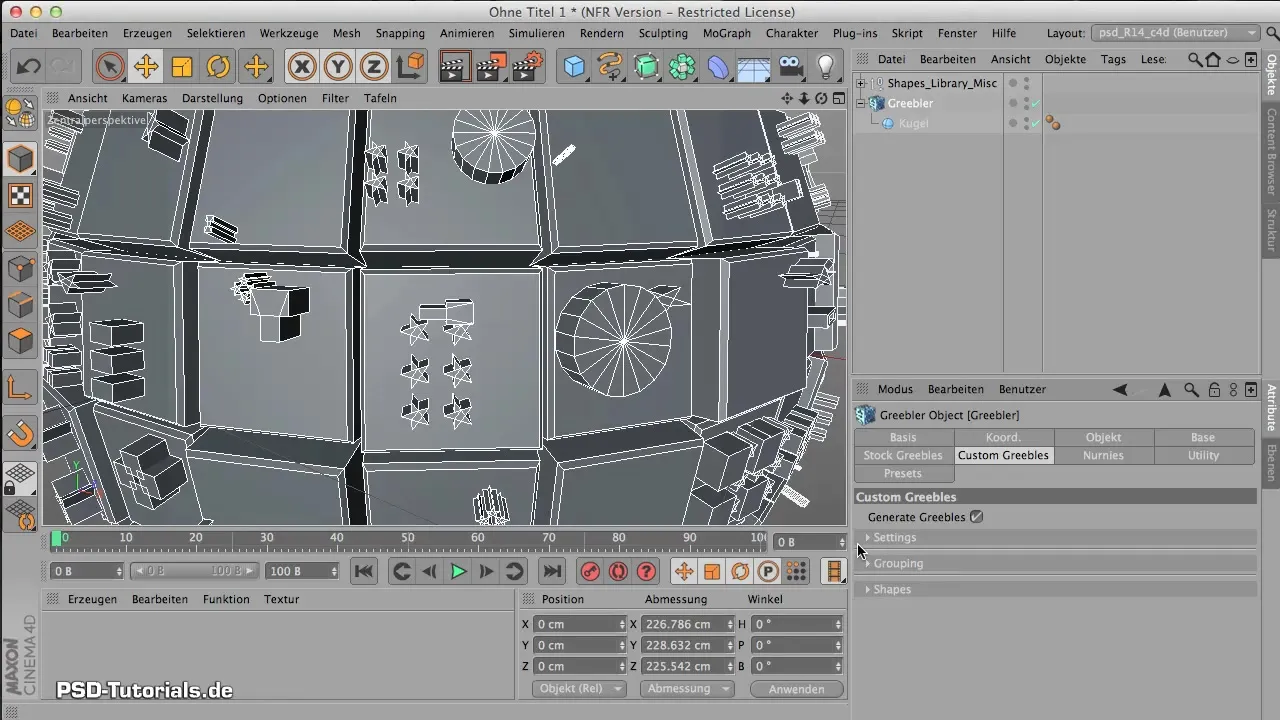Click the X position field
Image resolution: width=1280 pixels, height=720 pixels.
click(579, 624)
